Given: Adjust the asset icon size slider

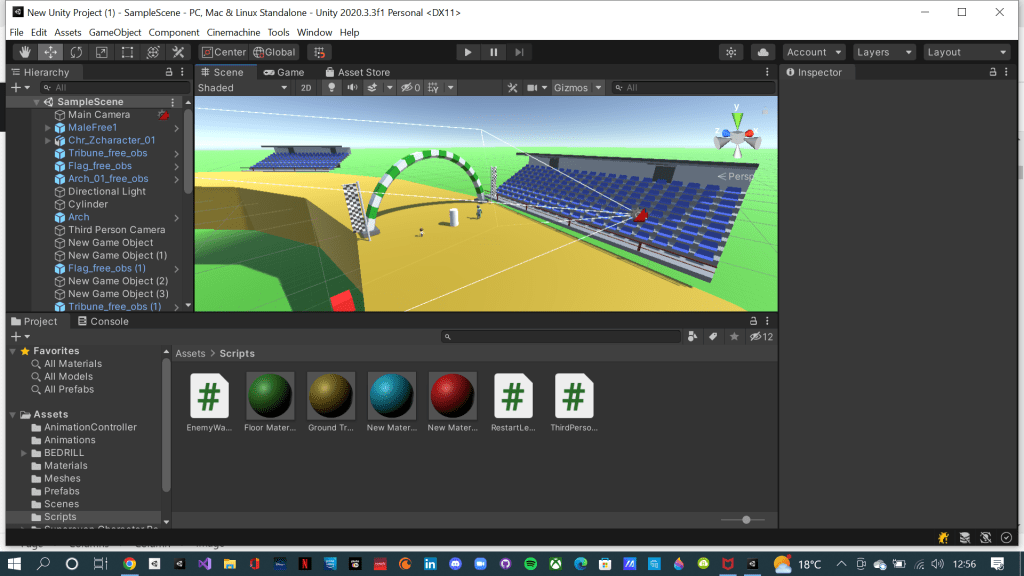Looking at the screenshot, I should pyautogui.click(x=746, y=519).
